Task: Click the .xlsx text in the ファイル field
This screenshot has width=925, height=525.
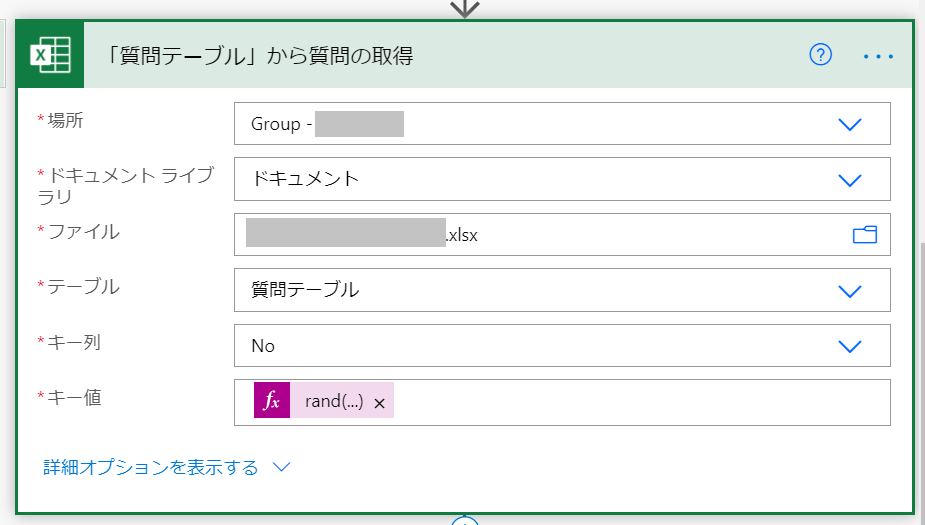Action: coord(461,235)
